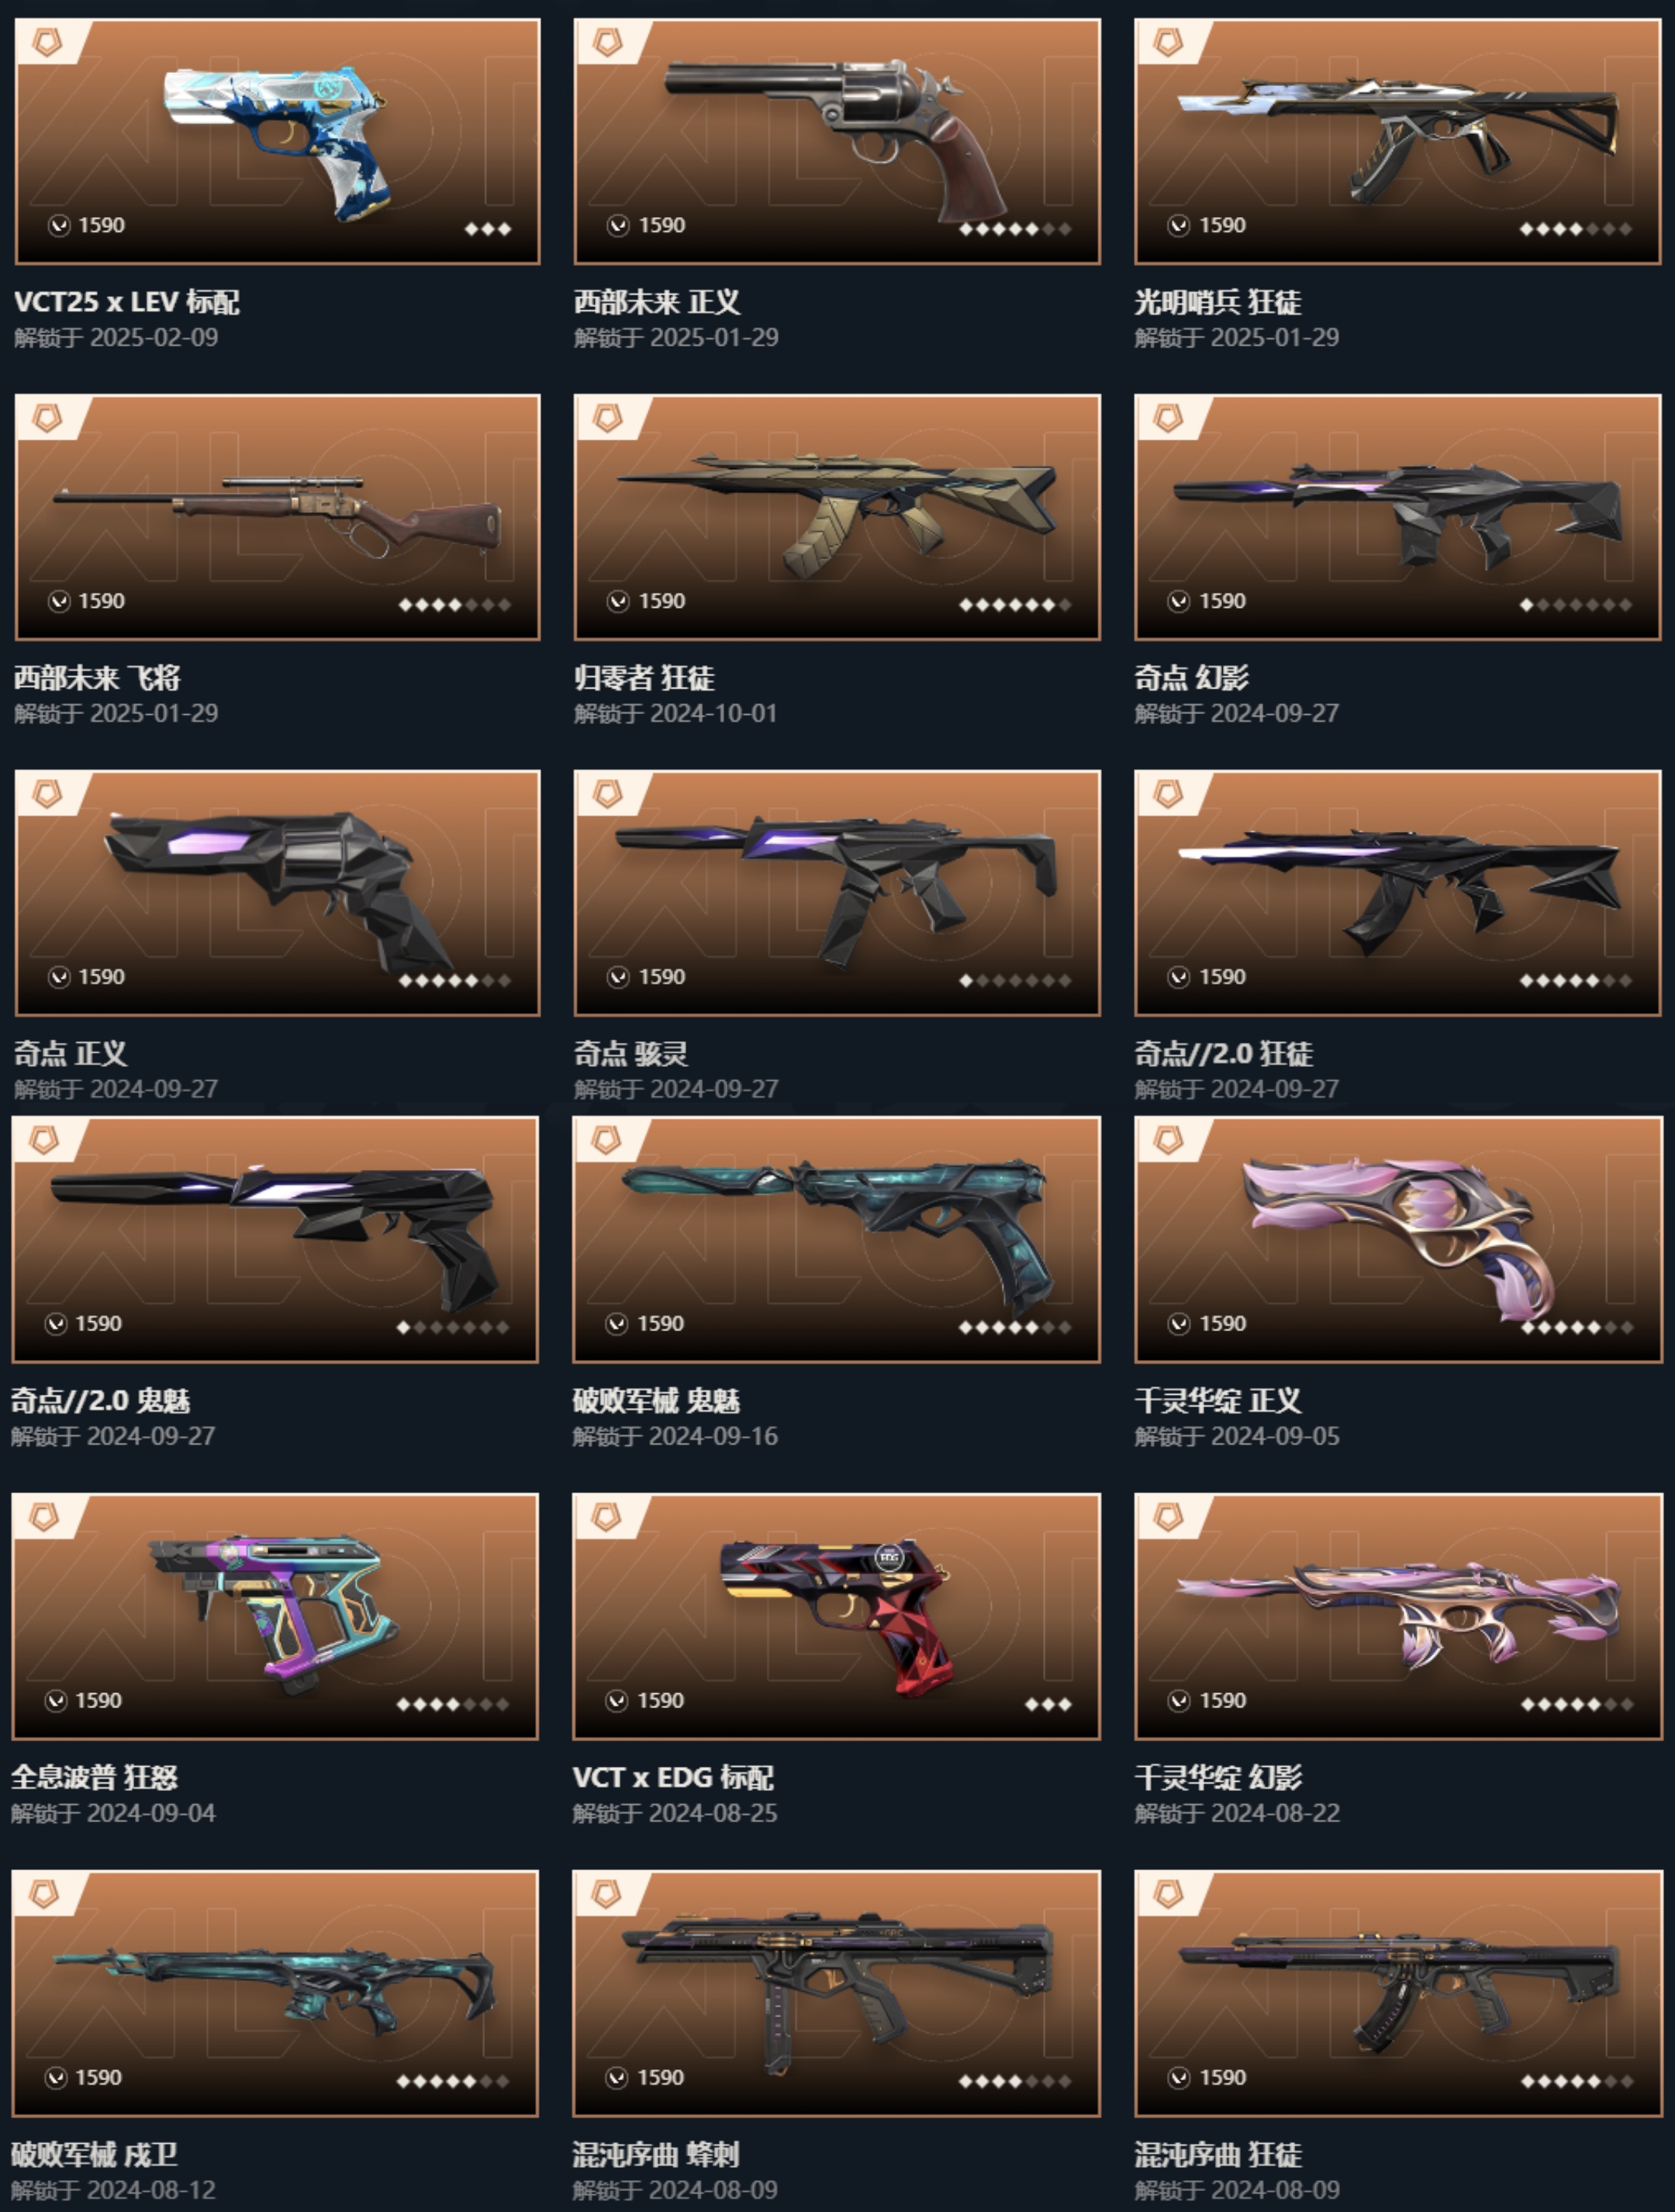The image size is (1675, 2212).
Task: Click the tier badge on 全息波普 狂怒
Action: 44,1517
